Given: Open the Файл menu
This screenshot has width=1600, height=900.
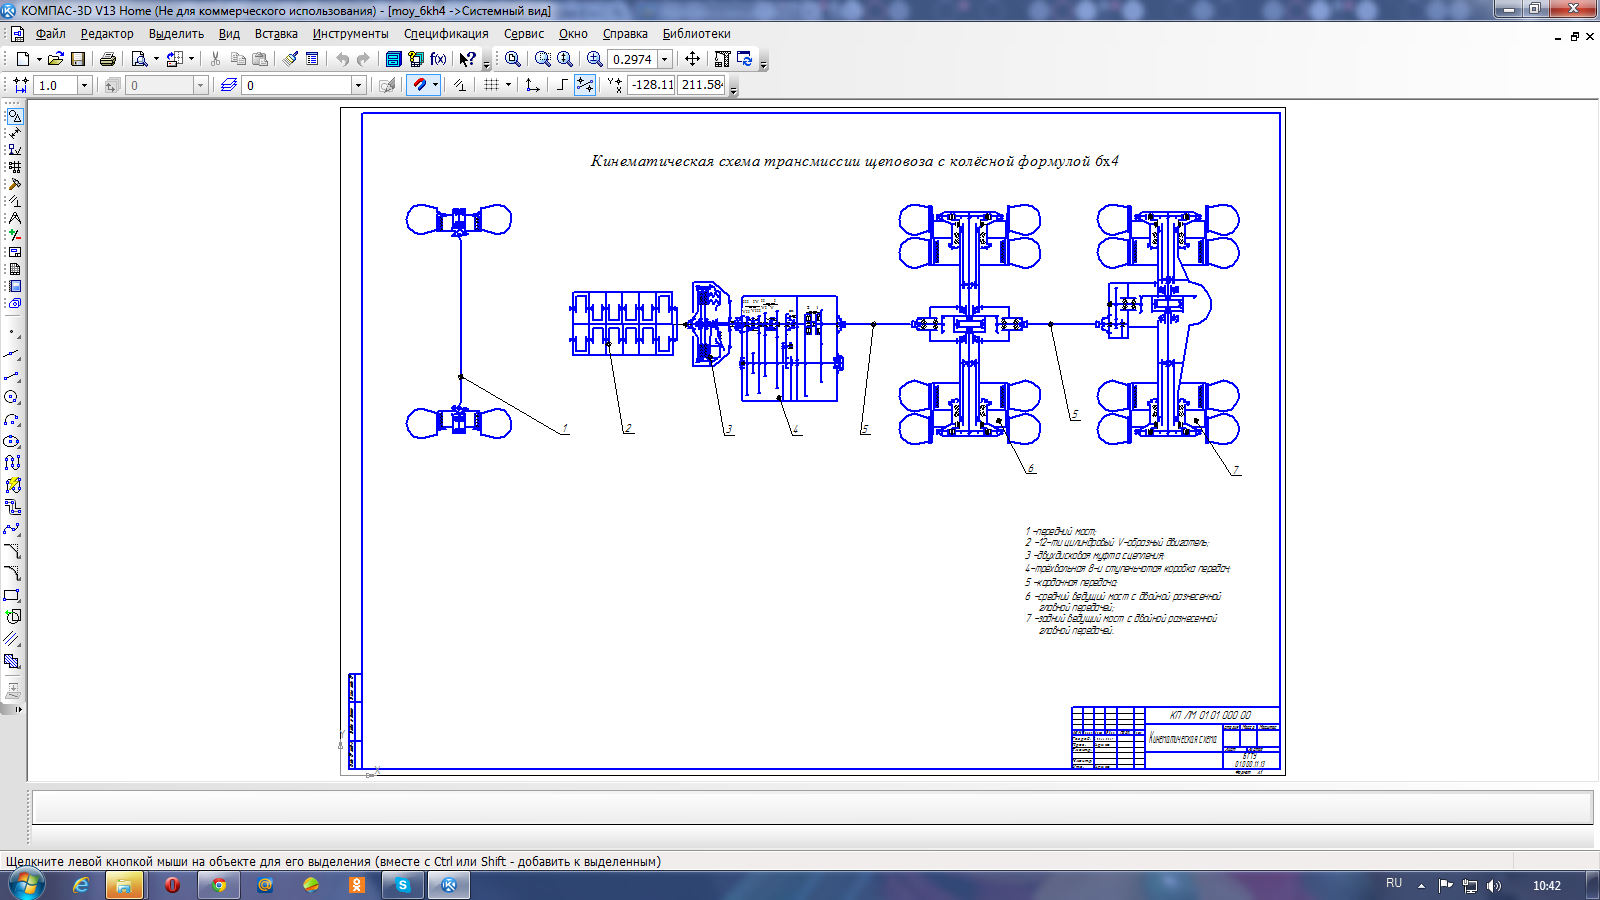Looking at the screenshot, I should (50, 34).
